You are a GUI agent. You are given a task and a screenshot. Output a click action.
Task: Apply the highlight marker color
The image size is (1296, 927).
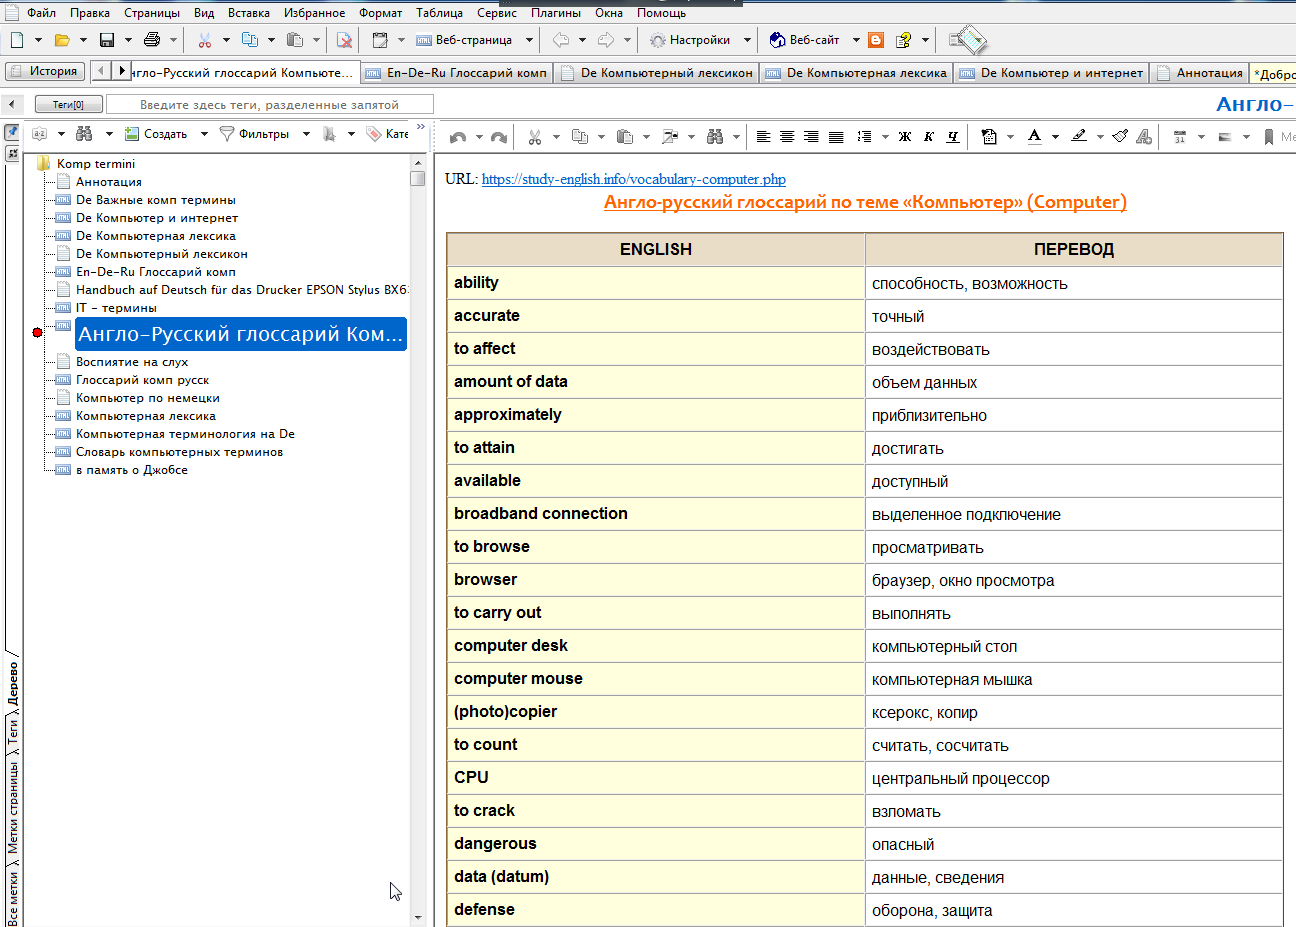click(1079, 137)
